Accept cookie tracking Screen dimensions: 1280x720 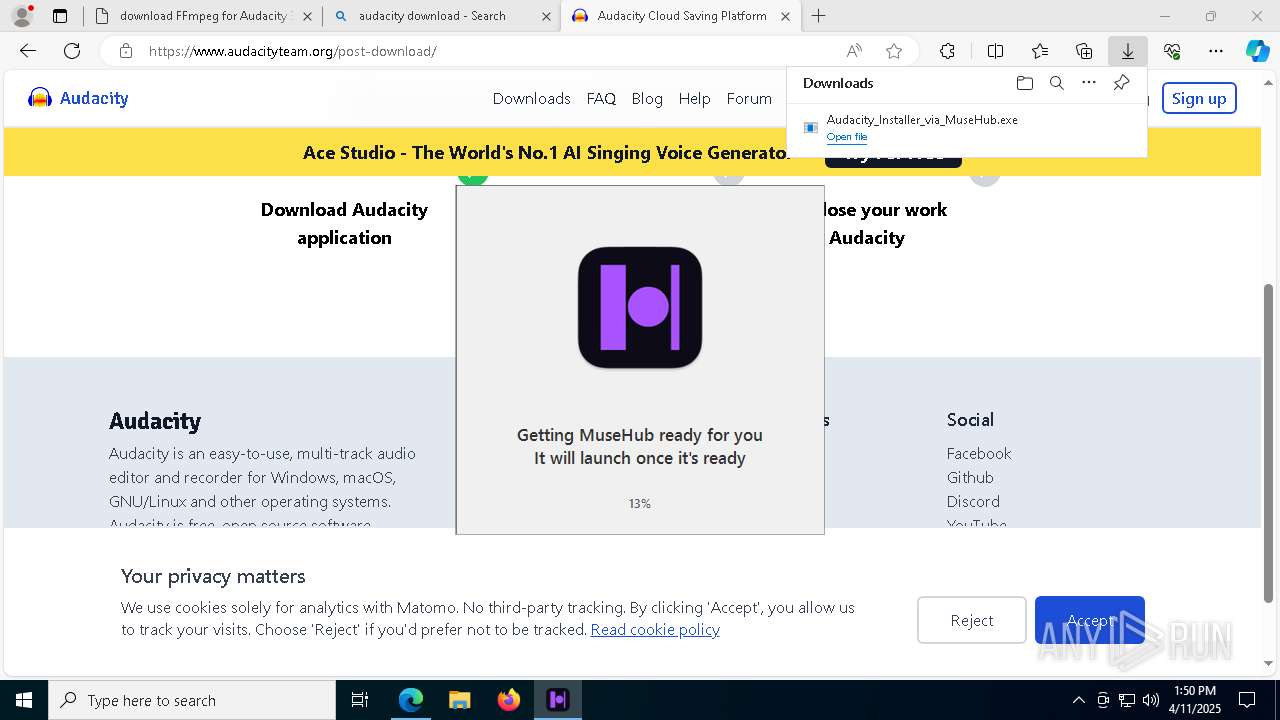click(x=1090, y=620)
